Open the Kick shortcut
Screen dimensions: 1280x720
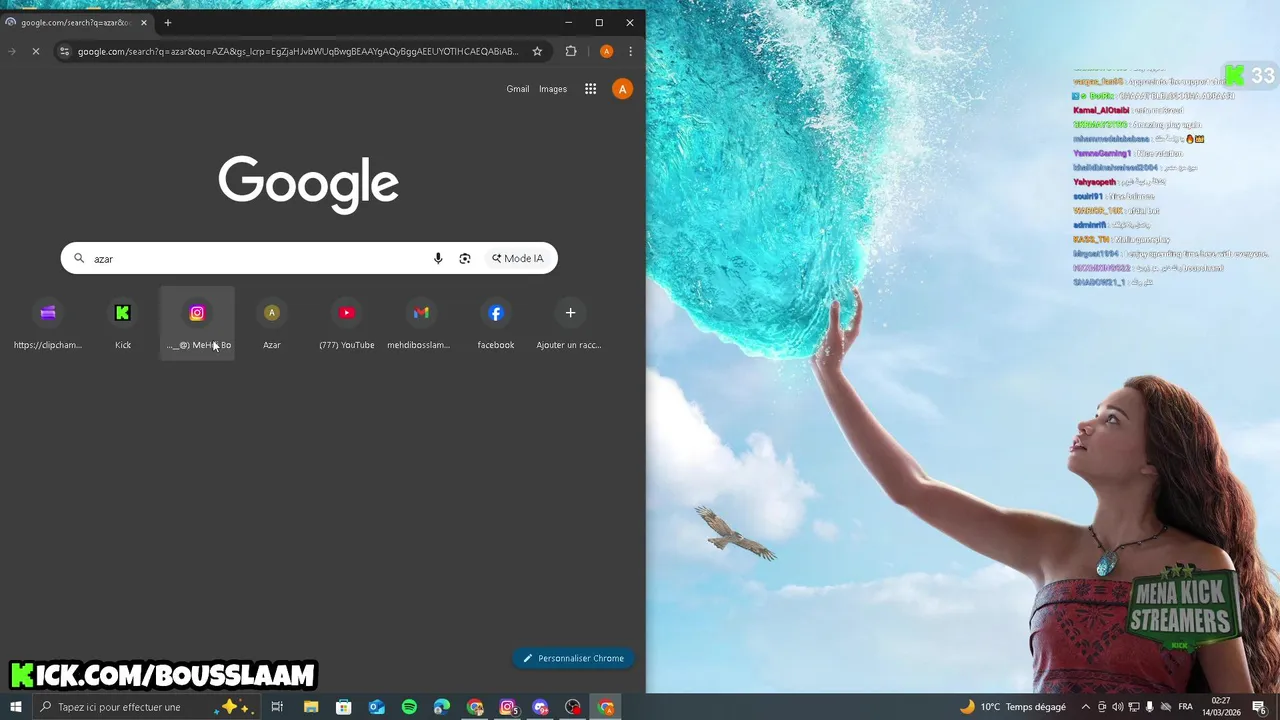click(x=123, y=323)
